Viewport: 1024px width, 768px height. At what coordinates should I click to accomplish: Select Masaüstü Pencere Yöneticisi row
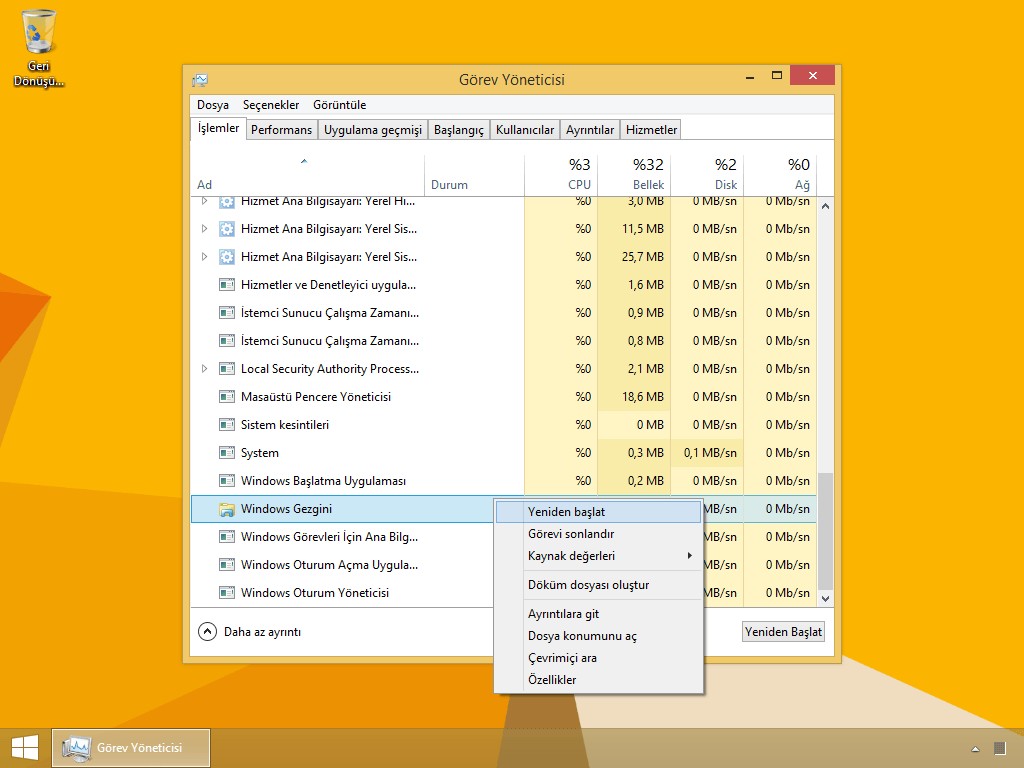(x=504, y=397)
